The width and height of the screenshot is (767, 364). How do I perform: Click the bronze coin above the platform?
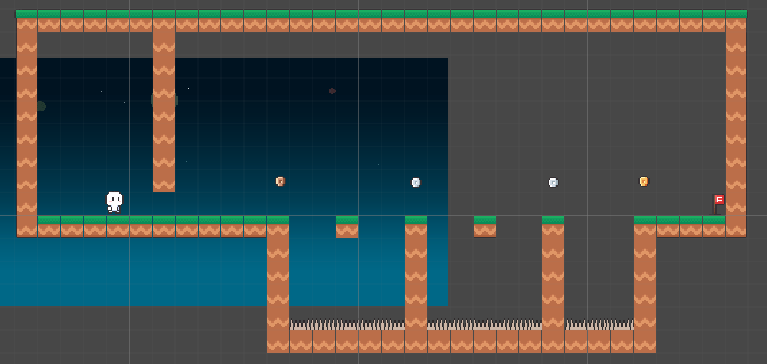[x=280, y=182]
